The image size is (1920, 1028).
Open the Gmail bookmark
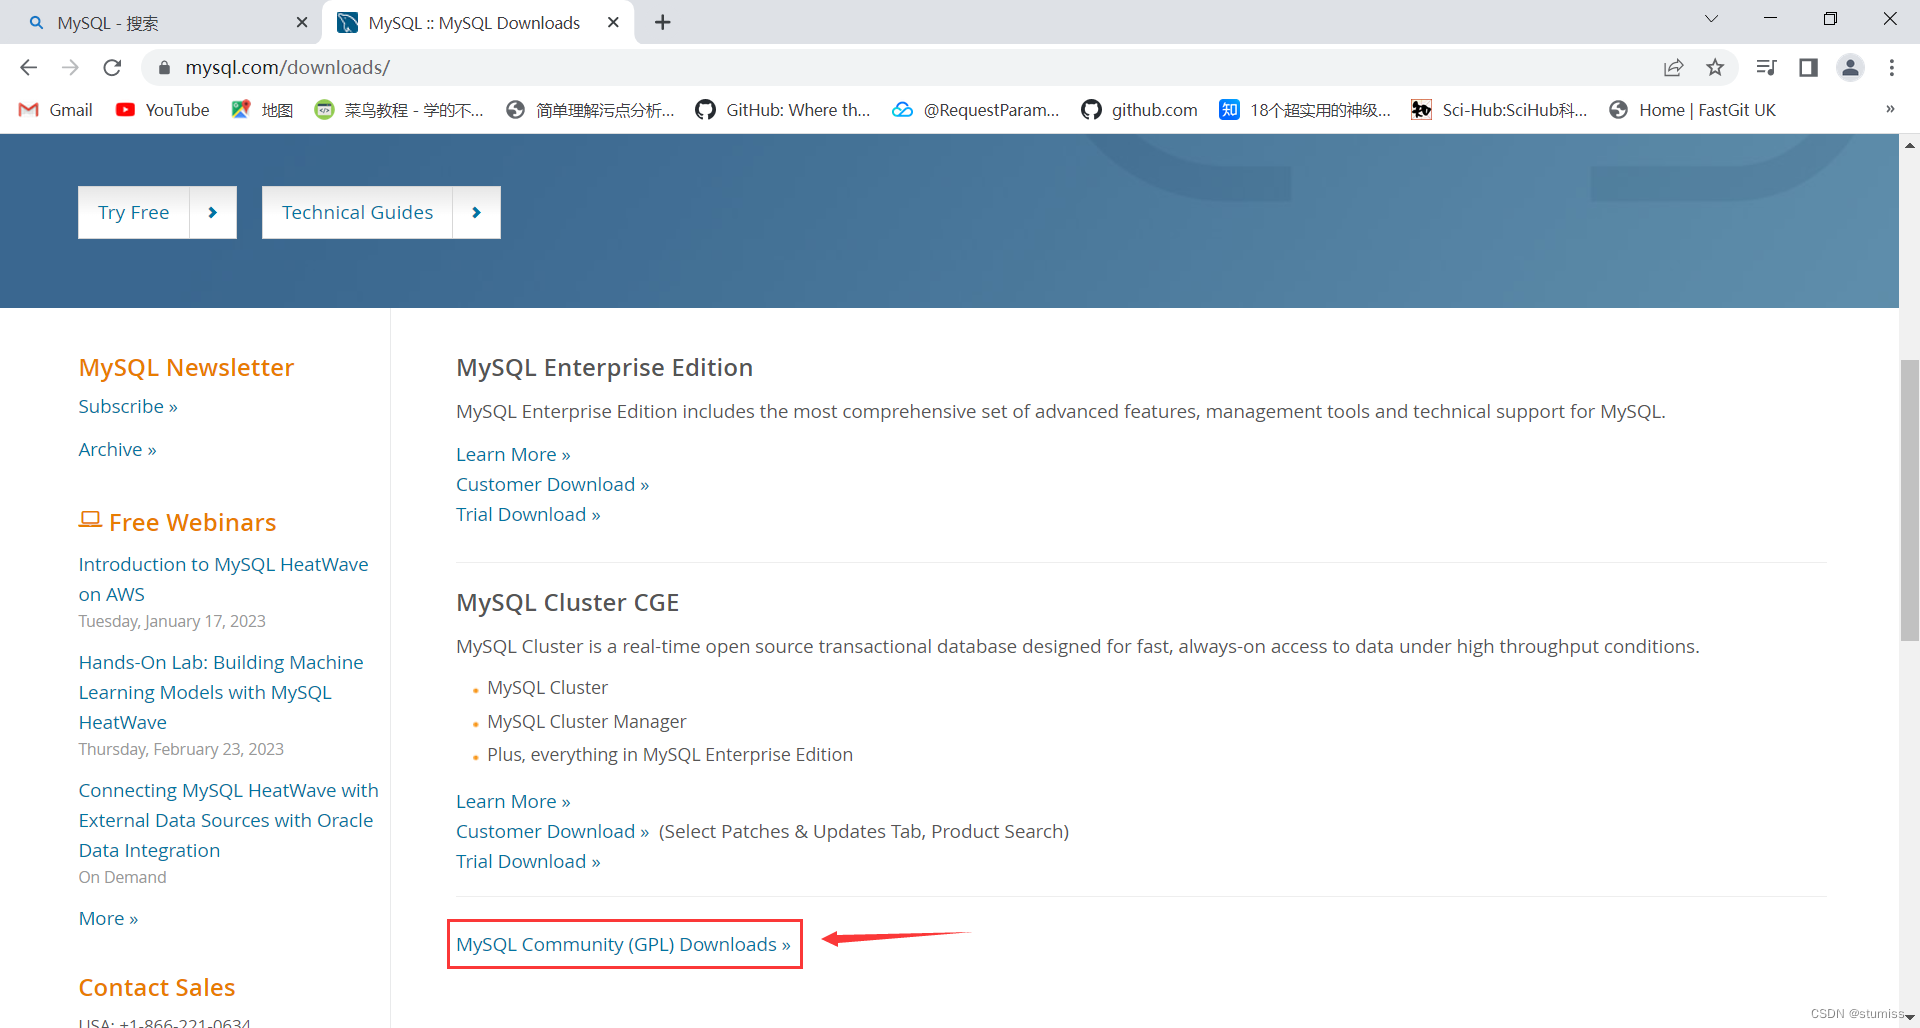(56, 110)
